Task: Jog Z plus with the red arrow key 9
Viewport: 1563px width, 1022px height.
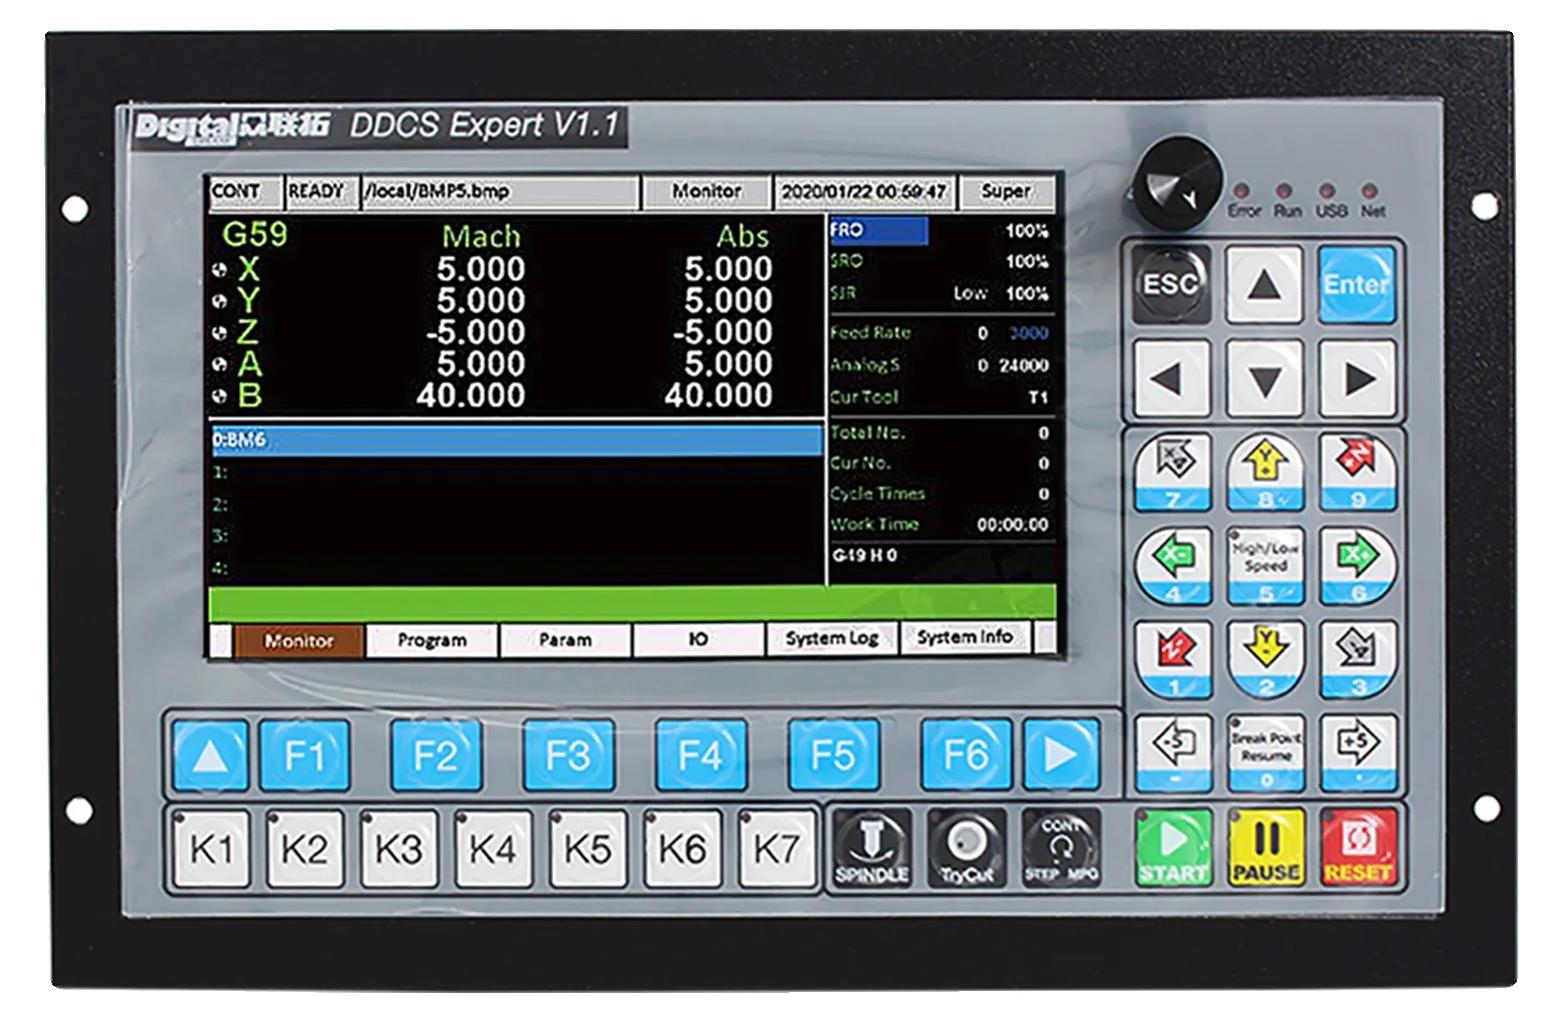Action: 1358,472
